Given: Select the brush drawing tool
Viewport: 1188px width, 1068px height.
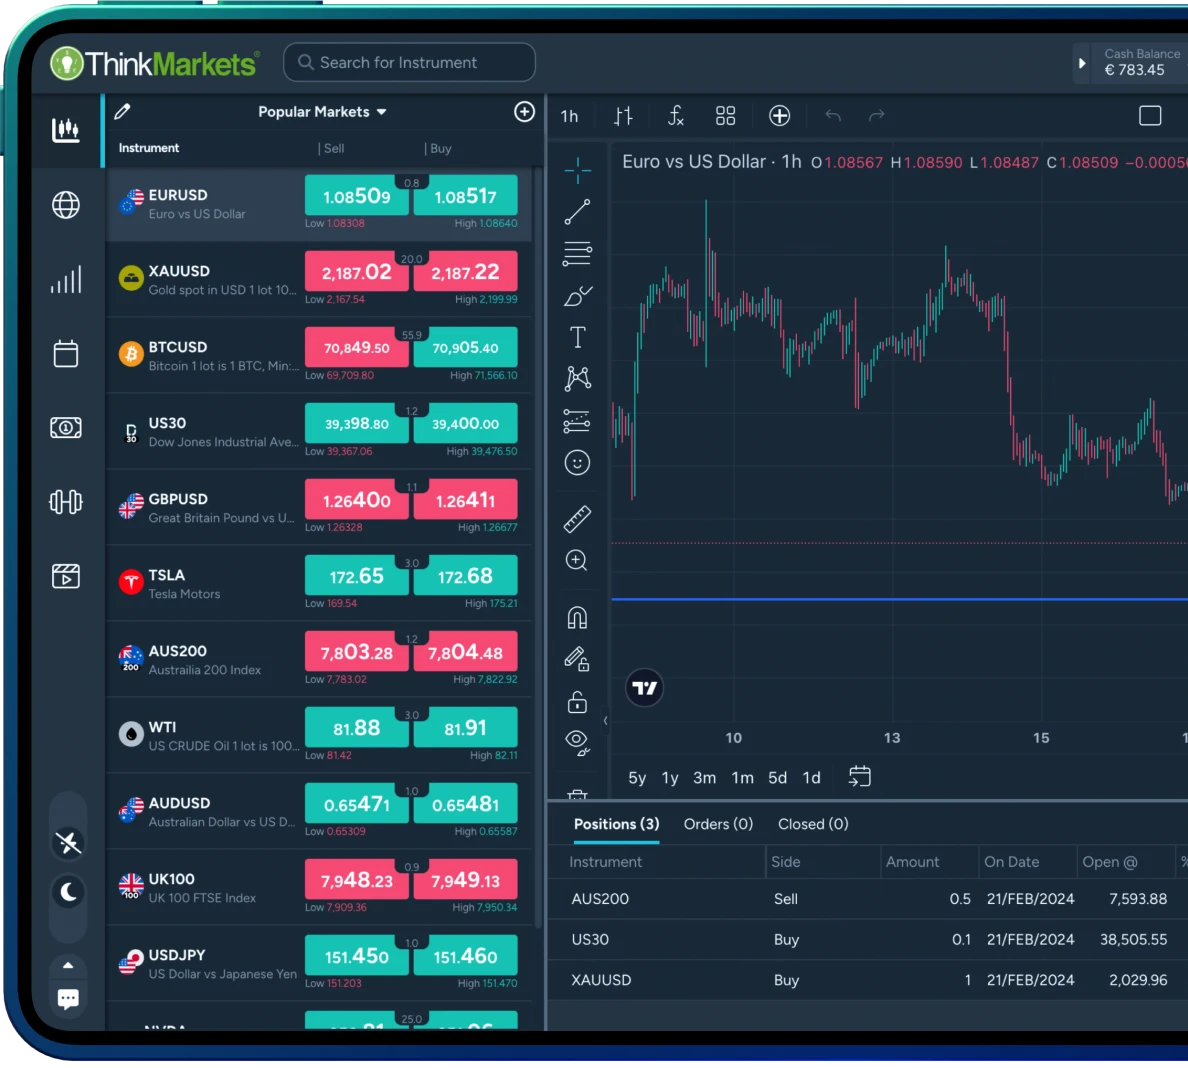Looking at the screenshot, I should pos(577,295).
